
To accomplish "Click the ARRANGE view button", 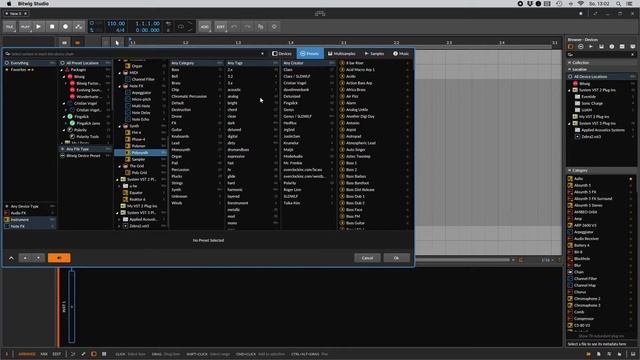I will (27, 354).
